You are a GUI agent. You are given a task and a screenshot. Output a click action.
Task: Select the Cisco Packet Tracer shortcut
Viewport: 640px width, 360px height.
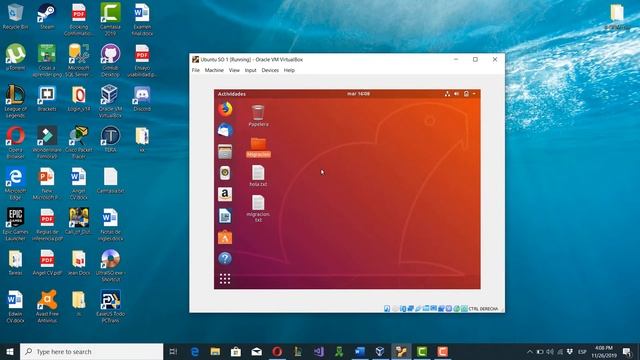pyautogui.click(x=79, y=142)
